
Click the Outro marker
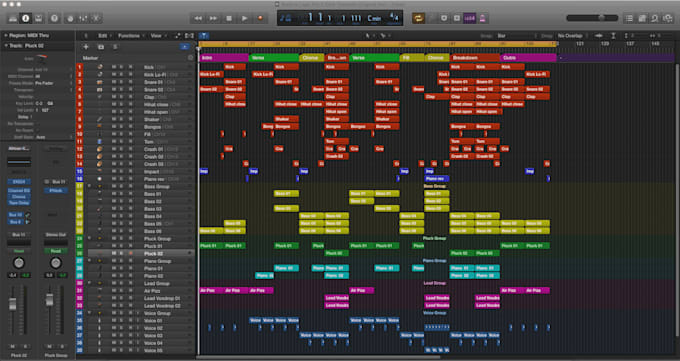point(528,58)
